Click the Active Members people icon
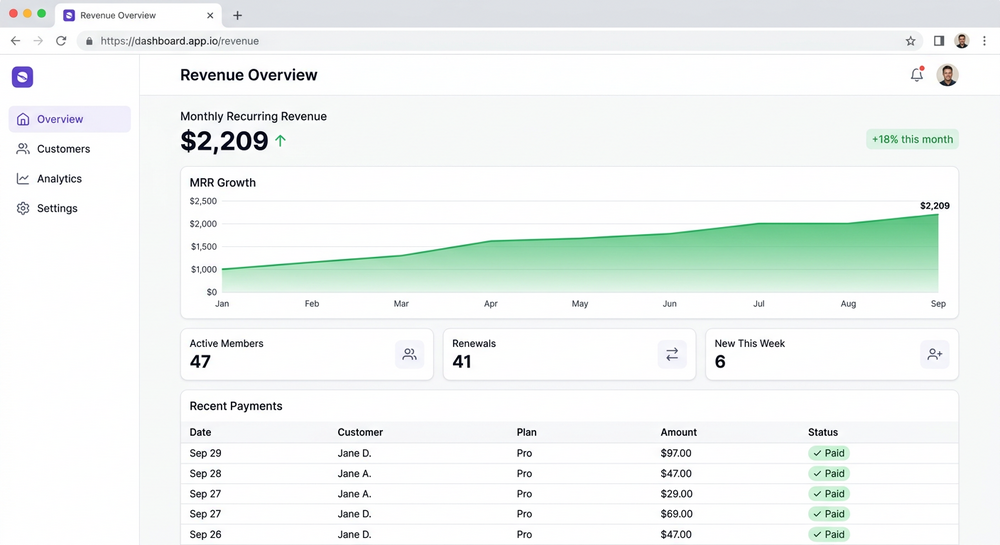1000x545 pixels. click(409, 354)
